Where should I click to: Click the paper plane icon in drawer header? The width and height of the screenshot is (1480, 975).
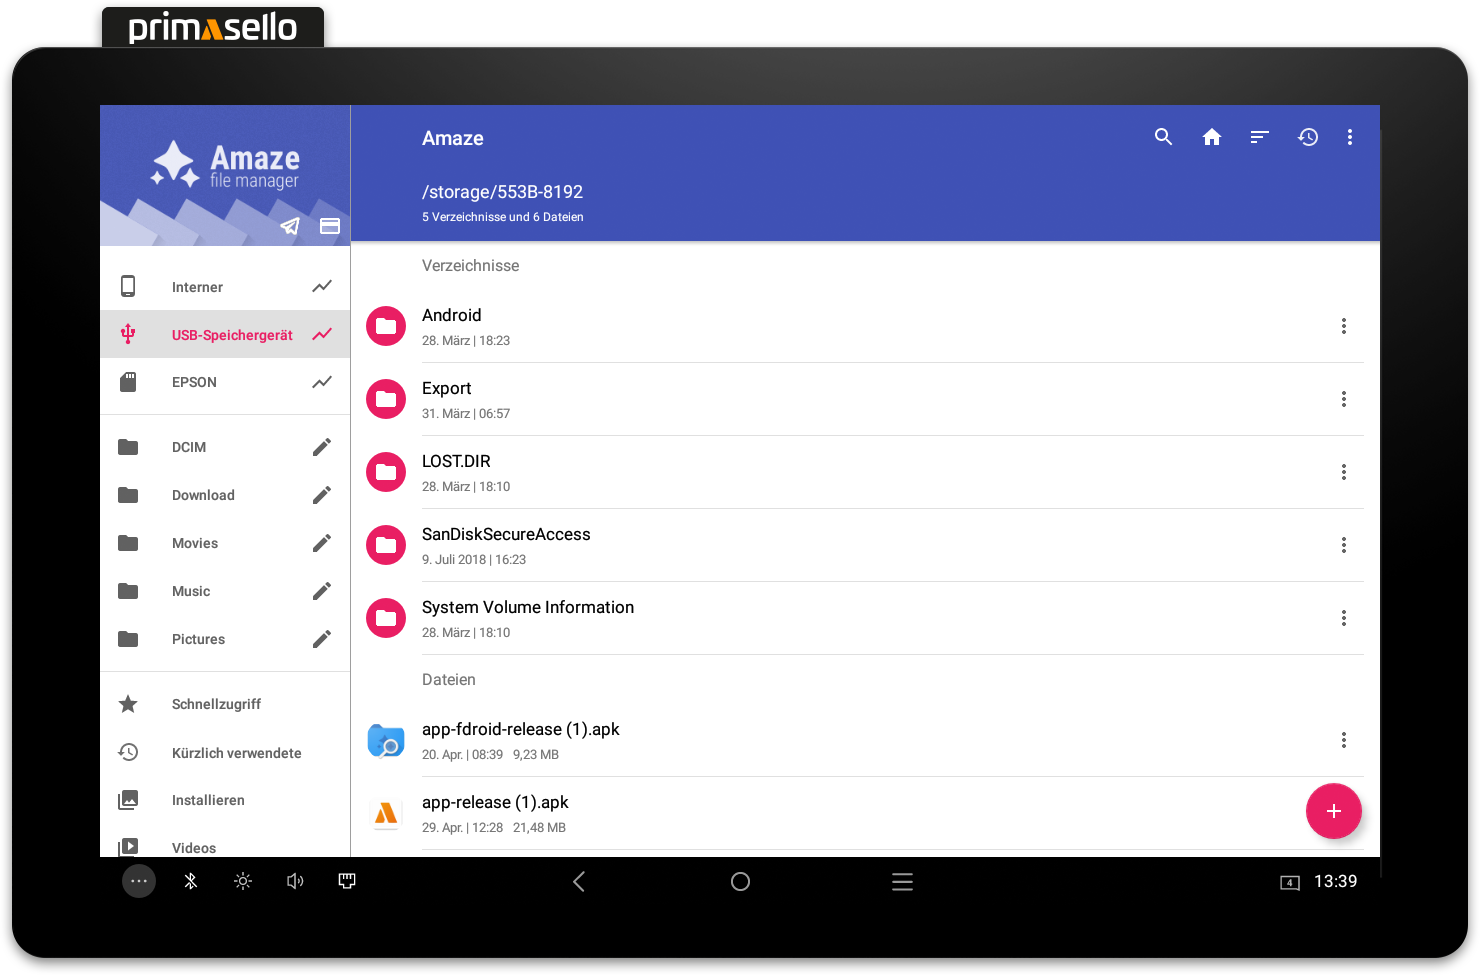coord(290,226)
